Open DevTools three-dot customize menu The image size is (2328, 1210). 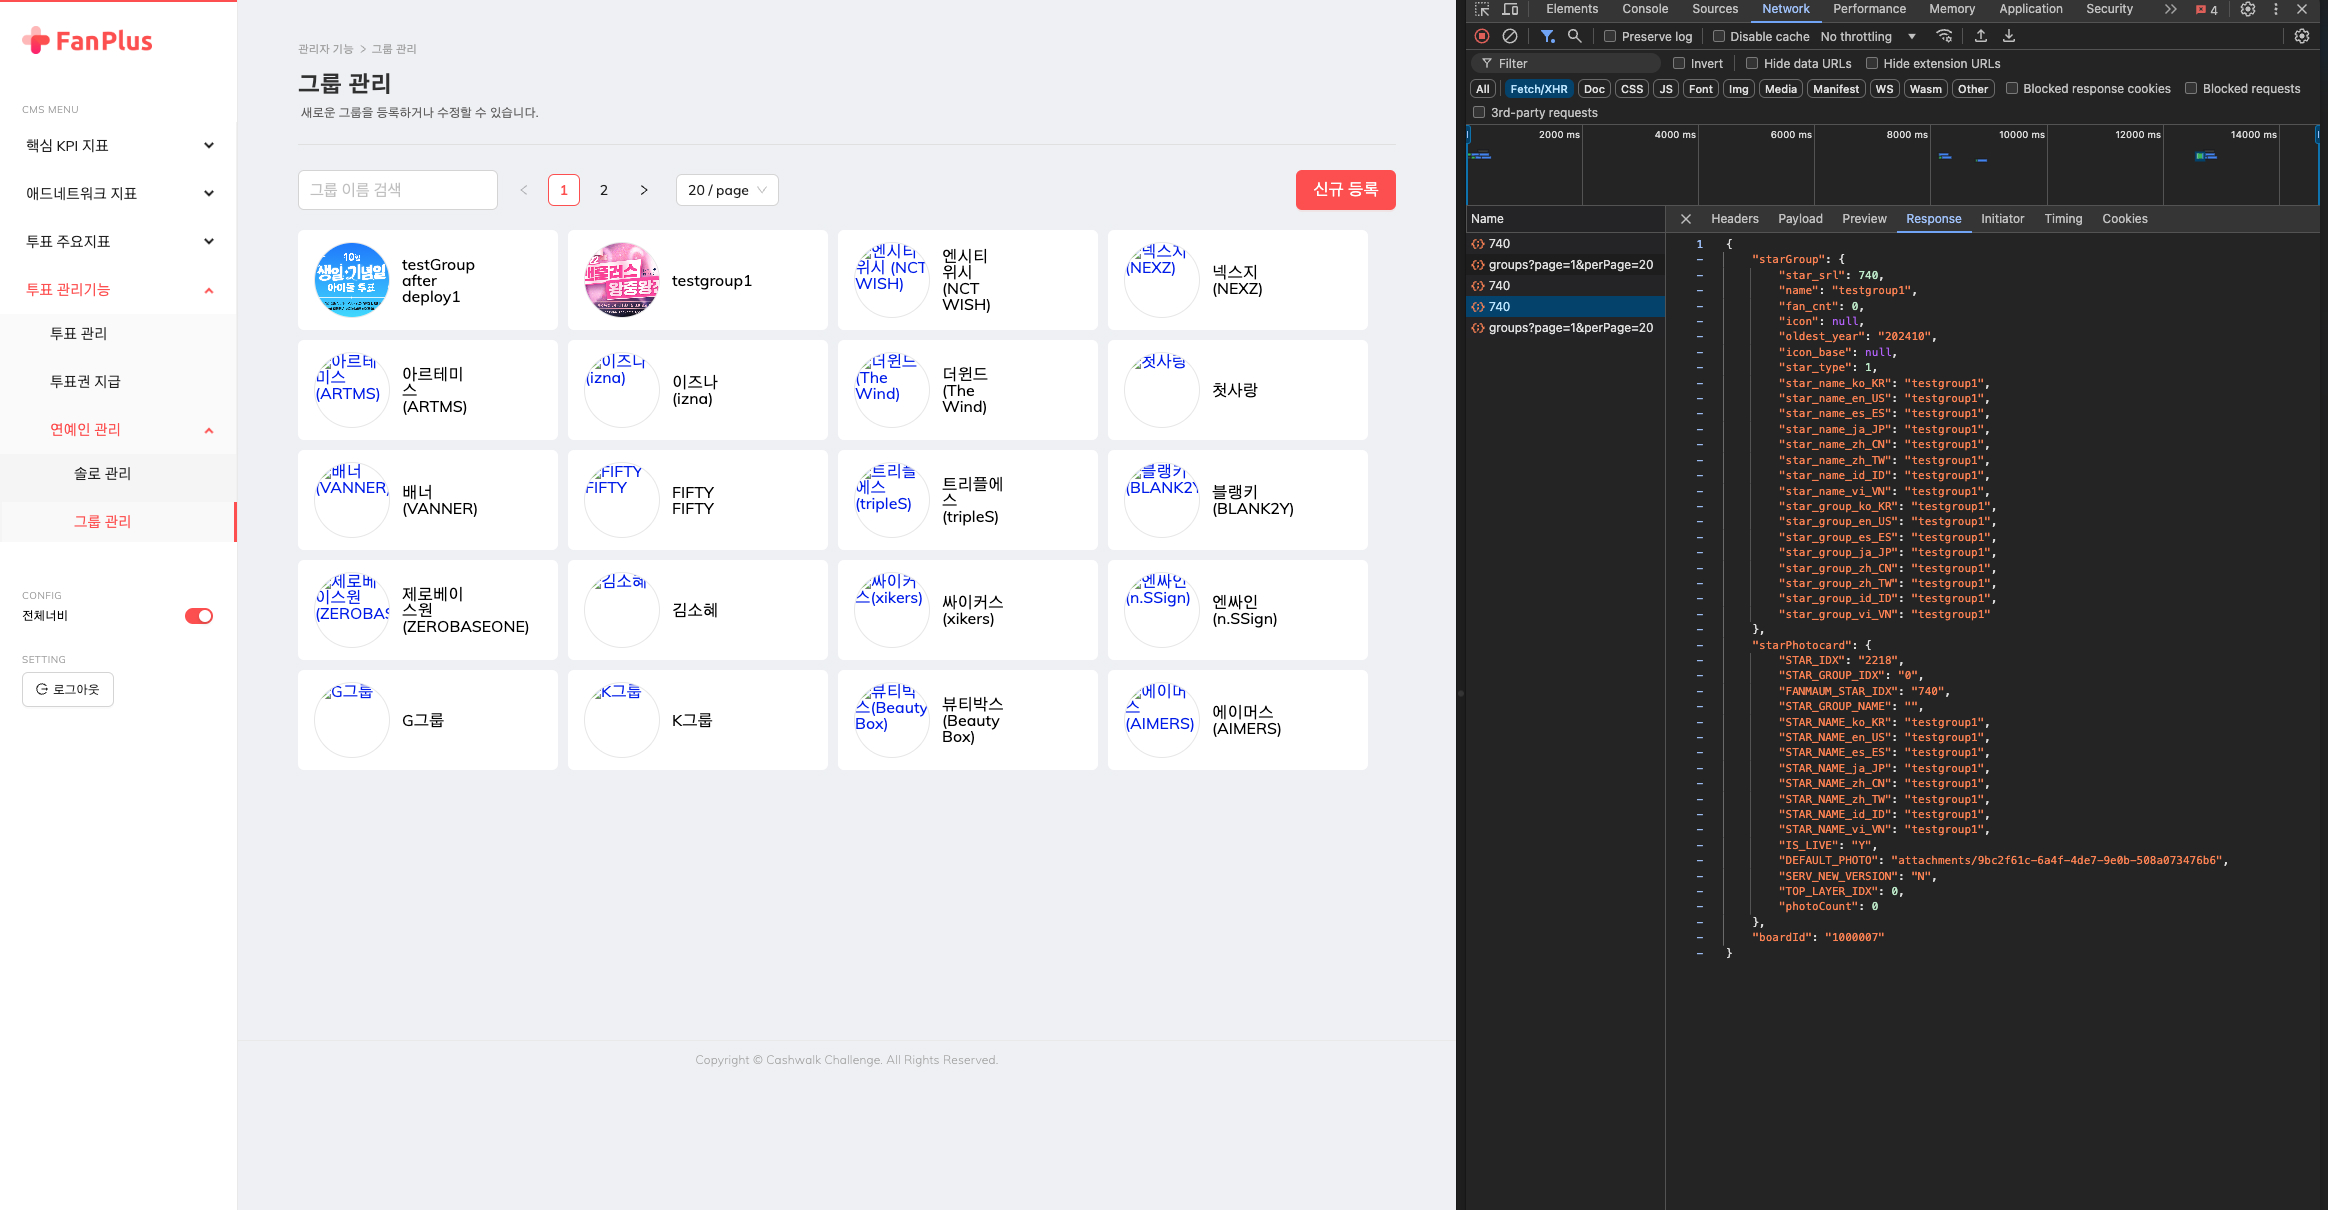[x=2276, y=9]
